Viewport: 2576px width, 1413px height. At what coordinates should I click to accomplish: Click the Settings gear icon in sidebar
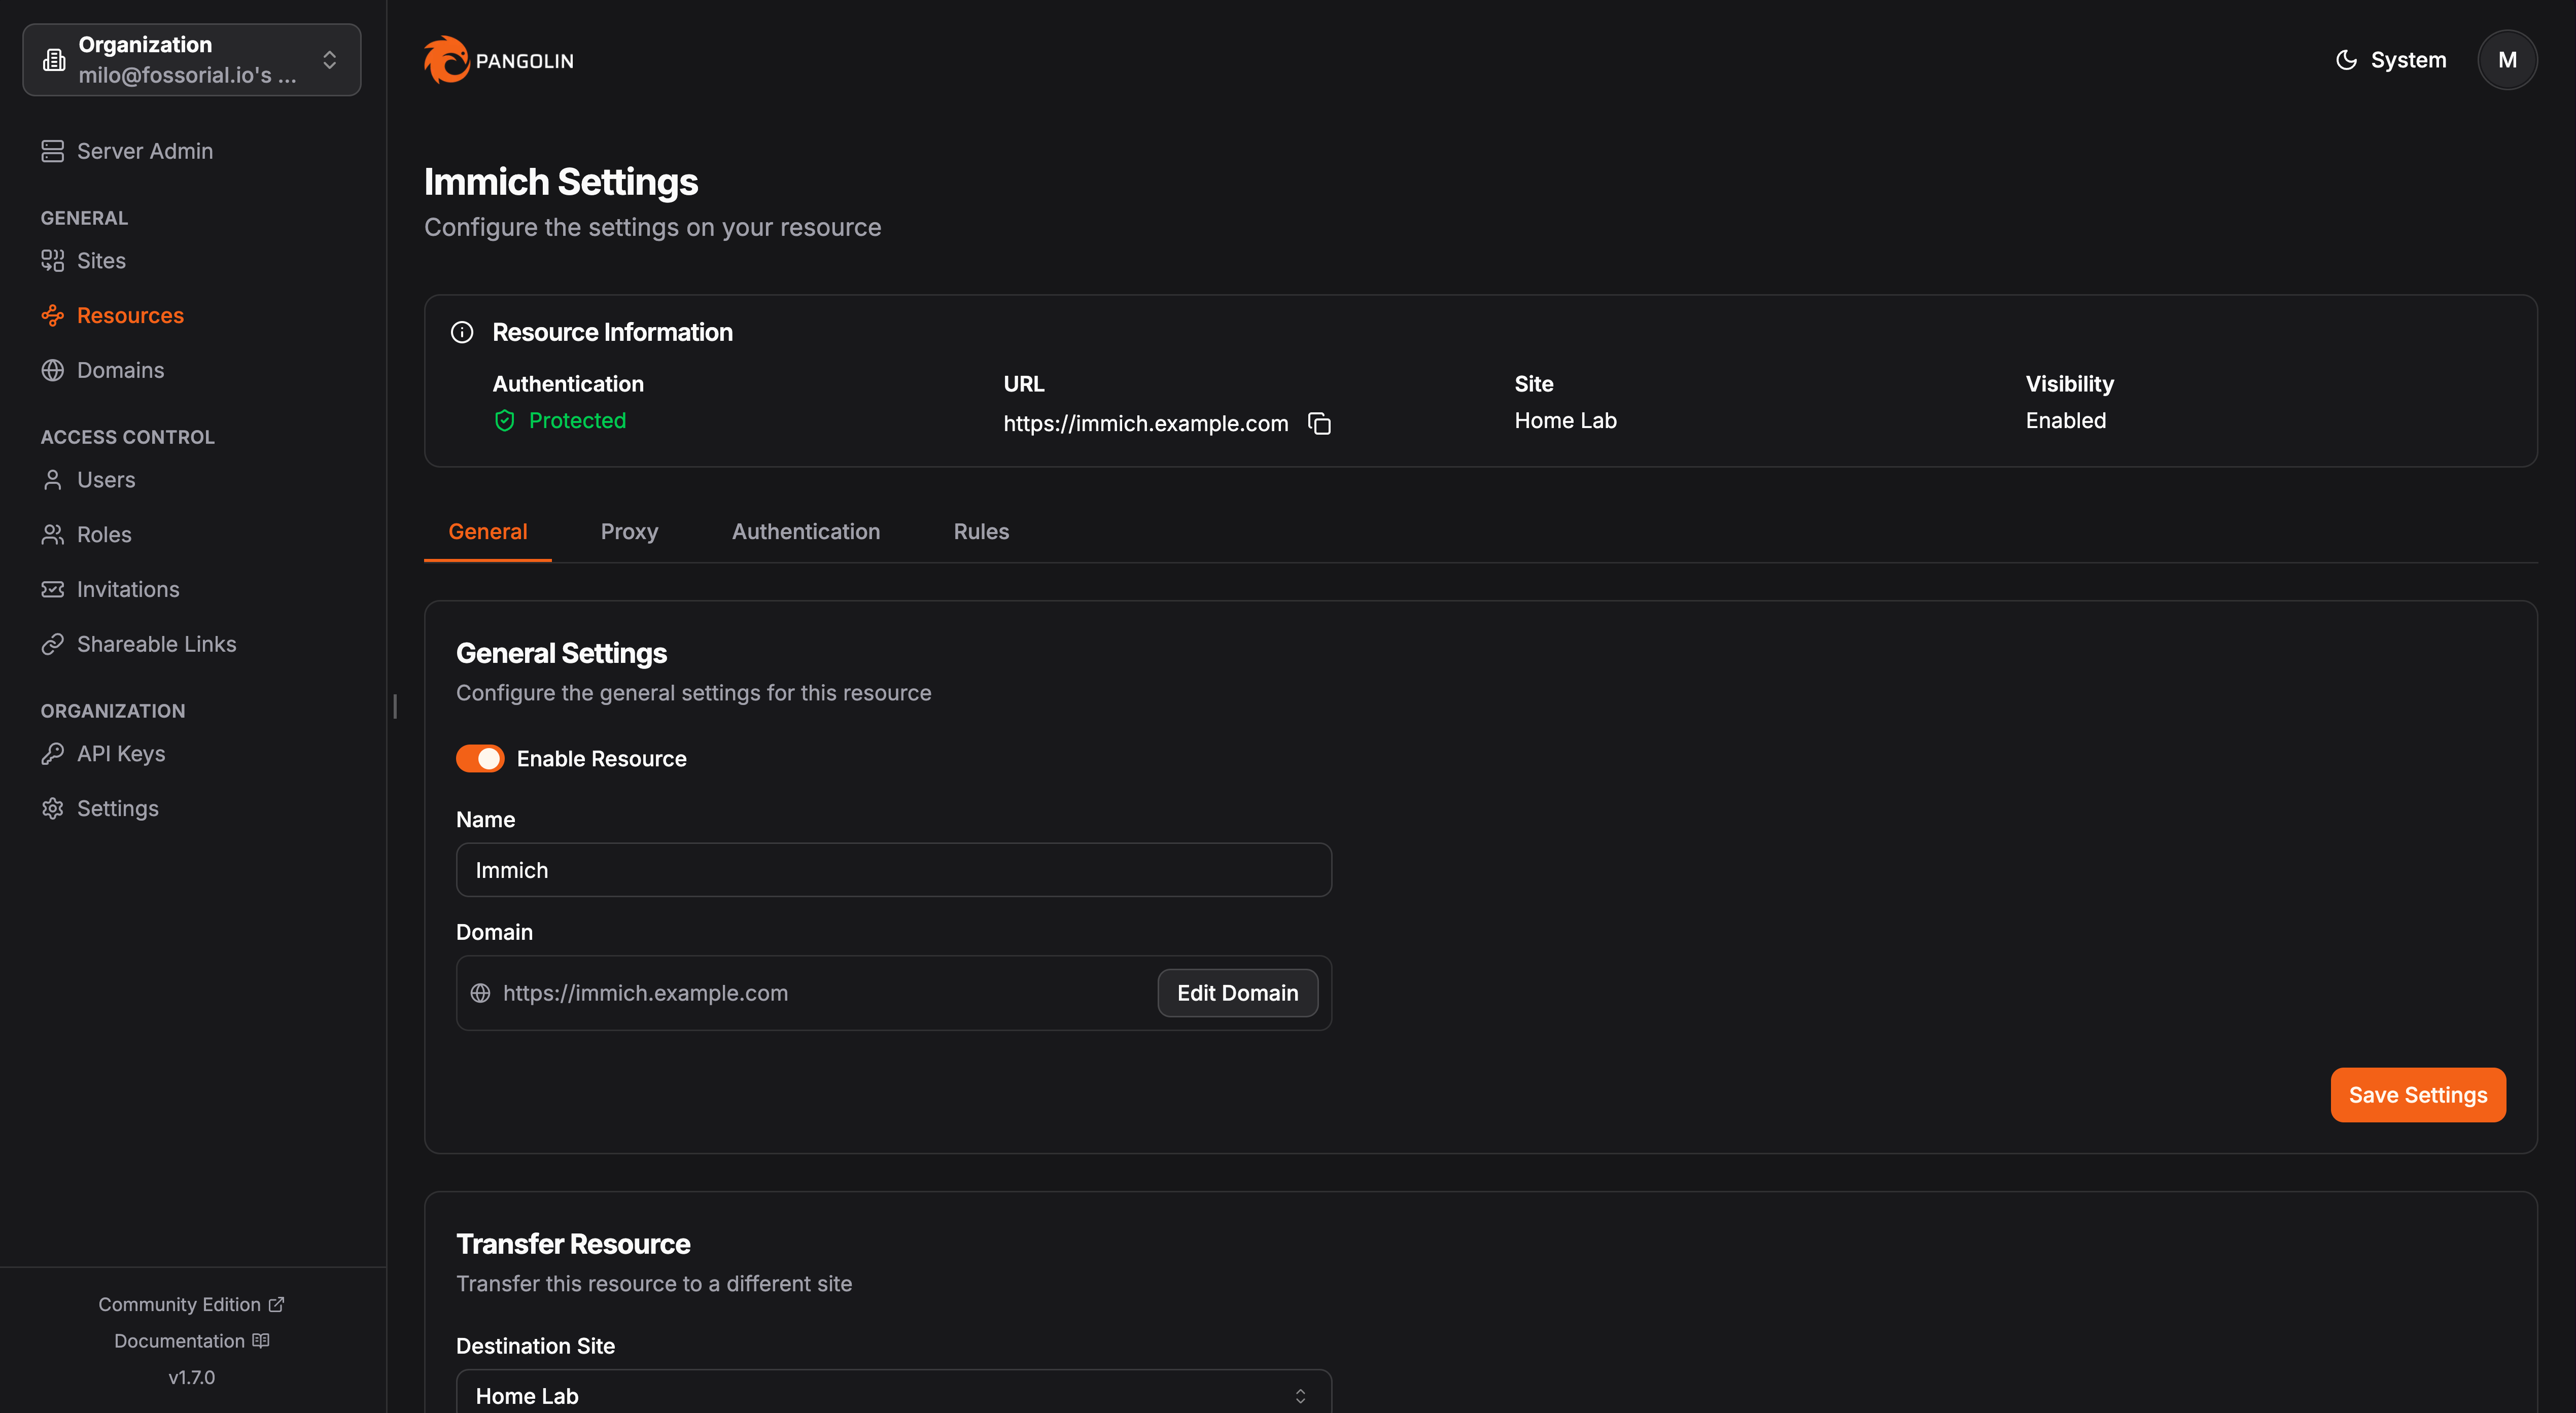pos(52,808)
